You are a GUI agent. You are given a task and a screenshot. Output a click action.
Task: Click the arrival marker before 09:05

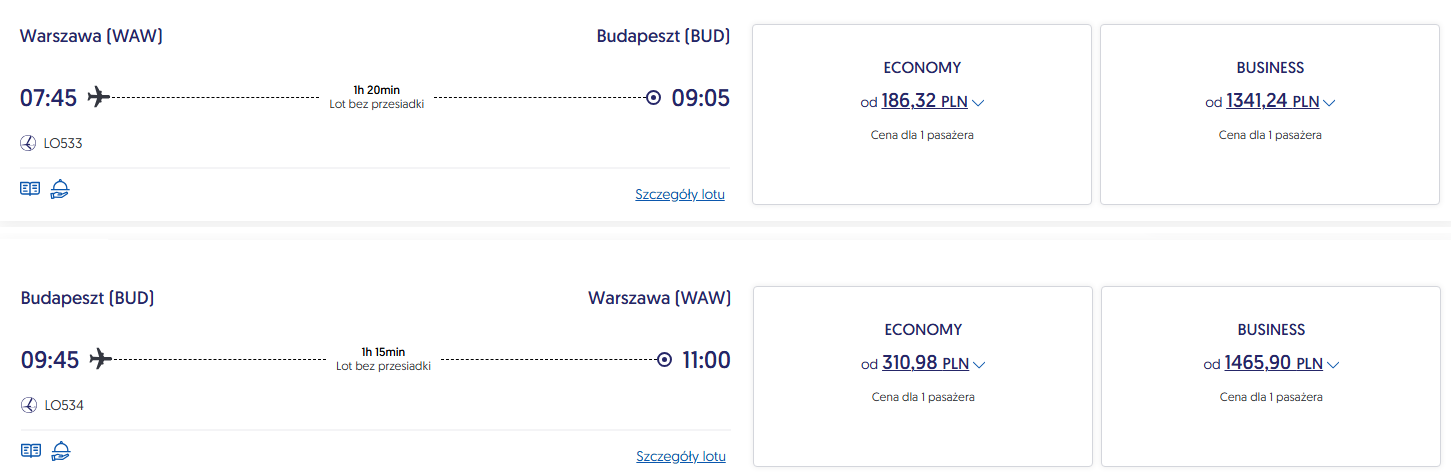[653, 98]
